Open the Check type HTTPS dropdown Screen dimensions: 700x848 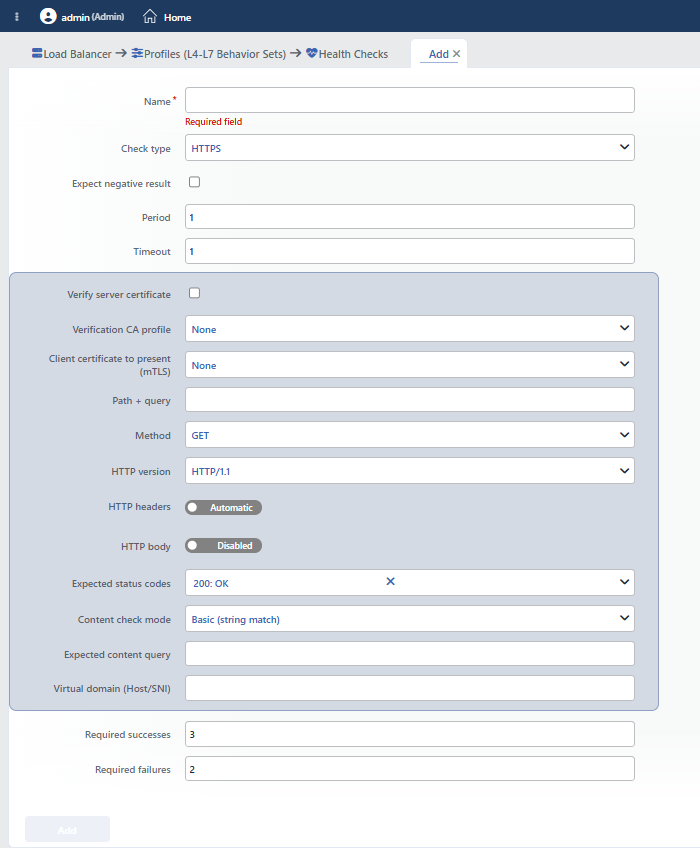(410, 148)
